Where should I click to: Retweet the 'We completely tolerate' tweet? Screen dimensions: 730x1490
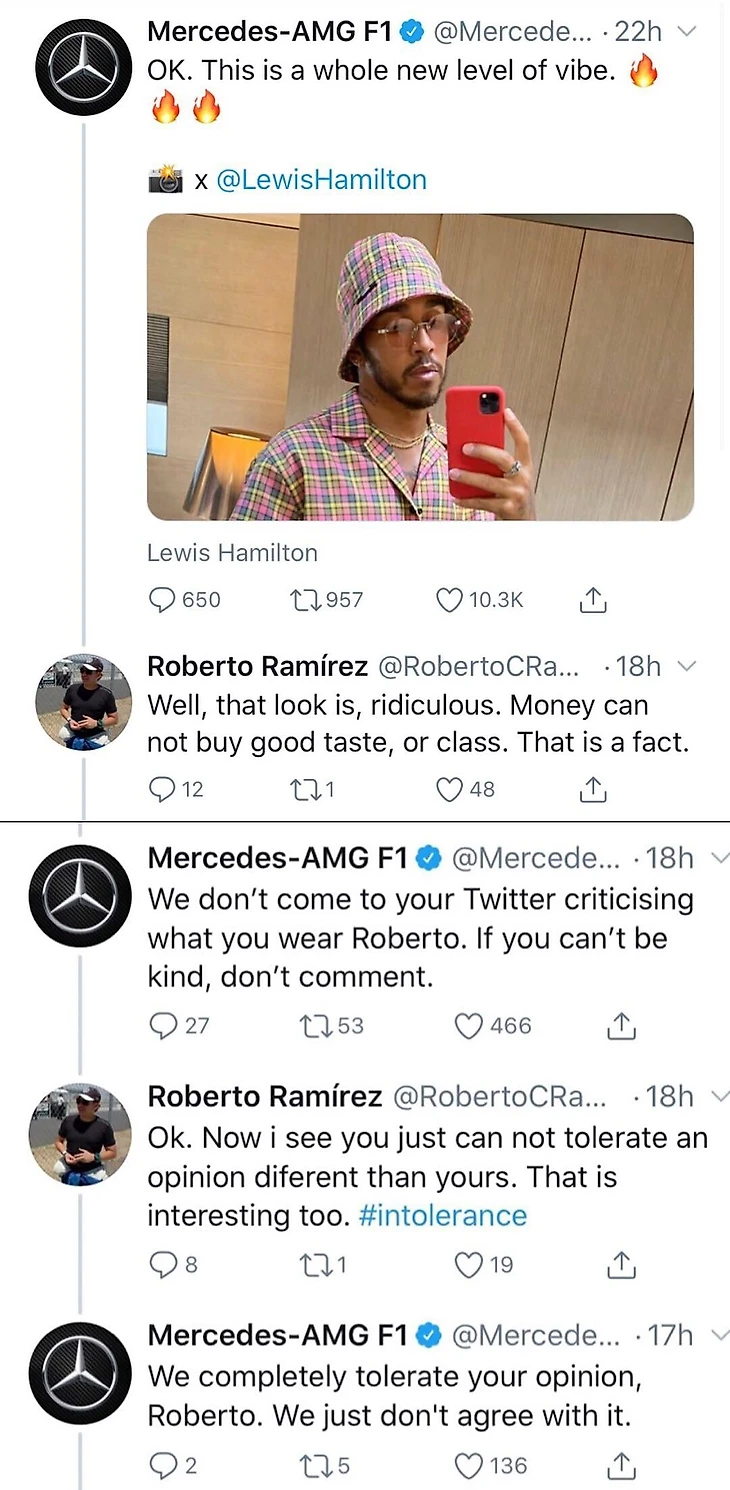click(313, 1466)
